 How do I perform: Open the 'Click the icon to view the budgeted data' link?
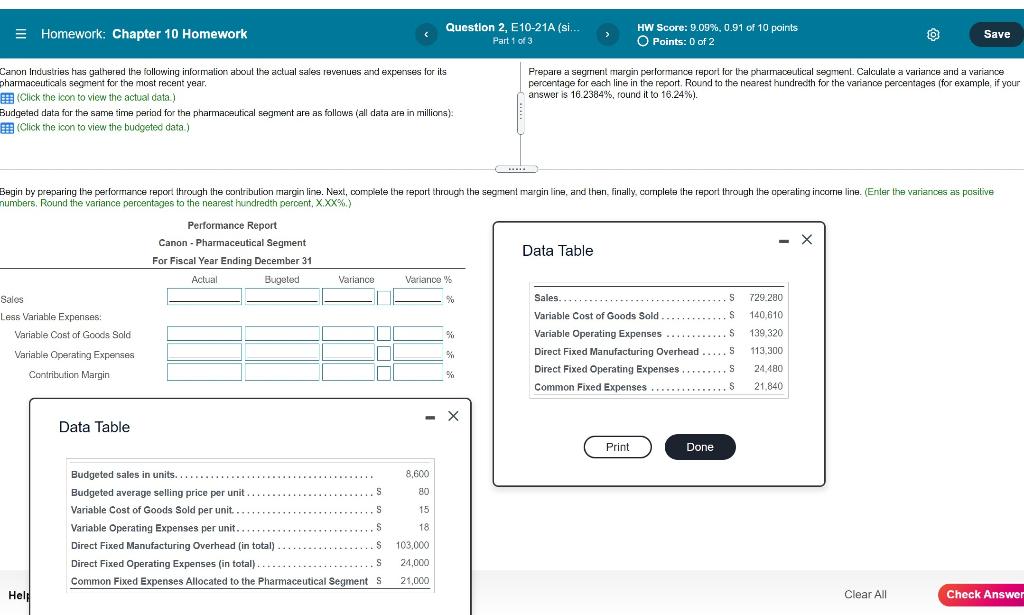tap(103, 128)
